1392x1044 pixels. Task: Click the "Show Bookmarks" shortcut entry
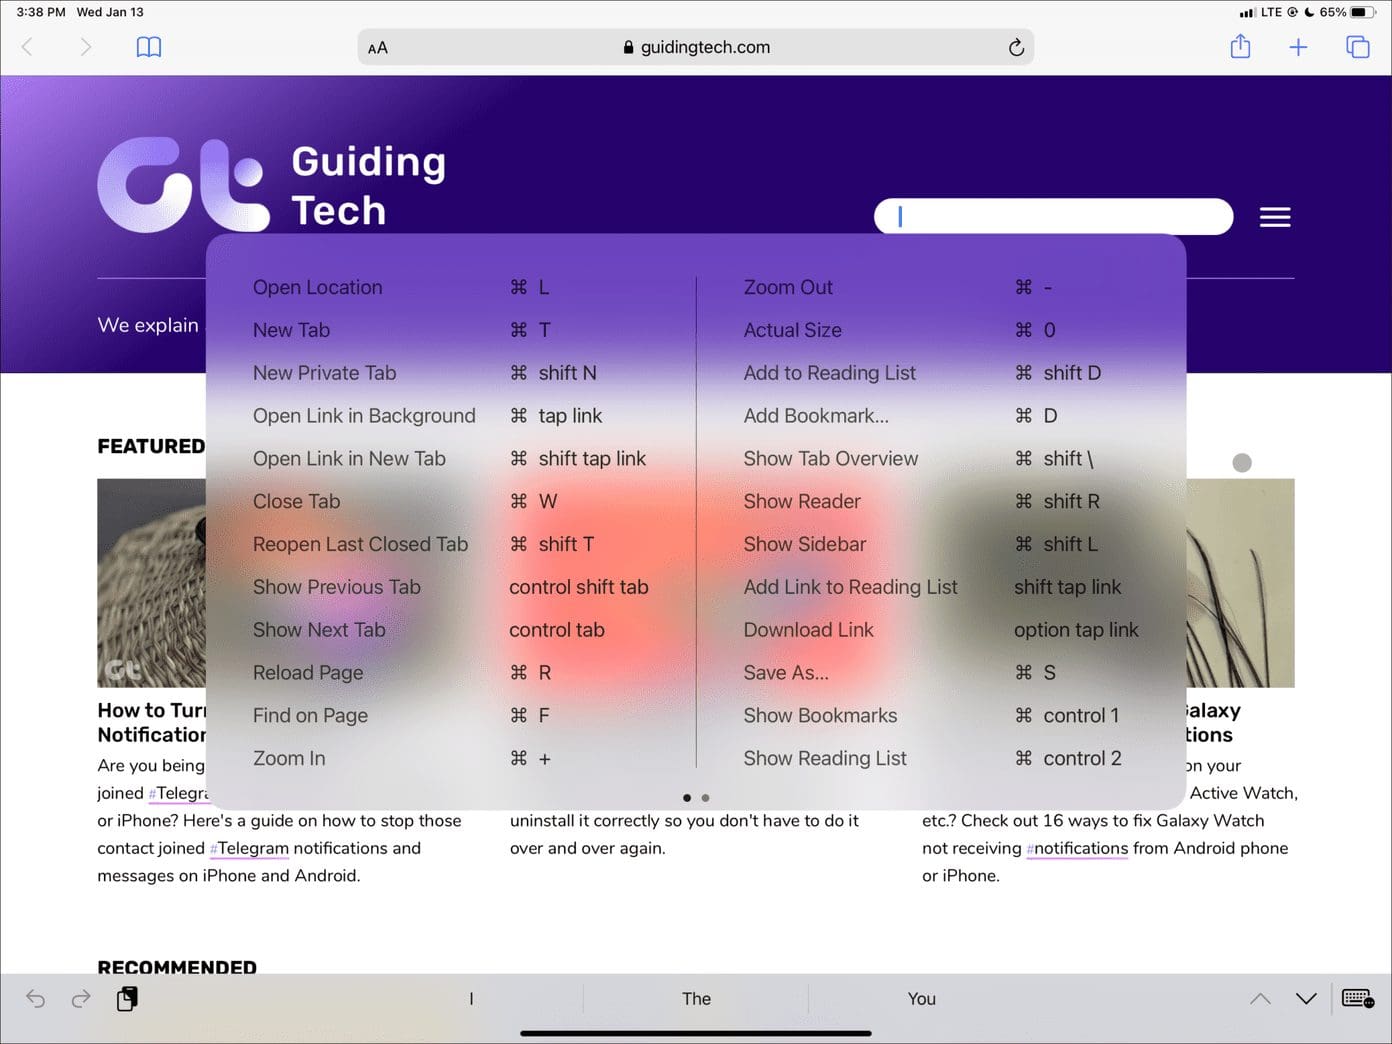(821, 716)
